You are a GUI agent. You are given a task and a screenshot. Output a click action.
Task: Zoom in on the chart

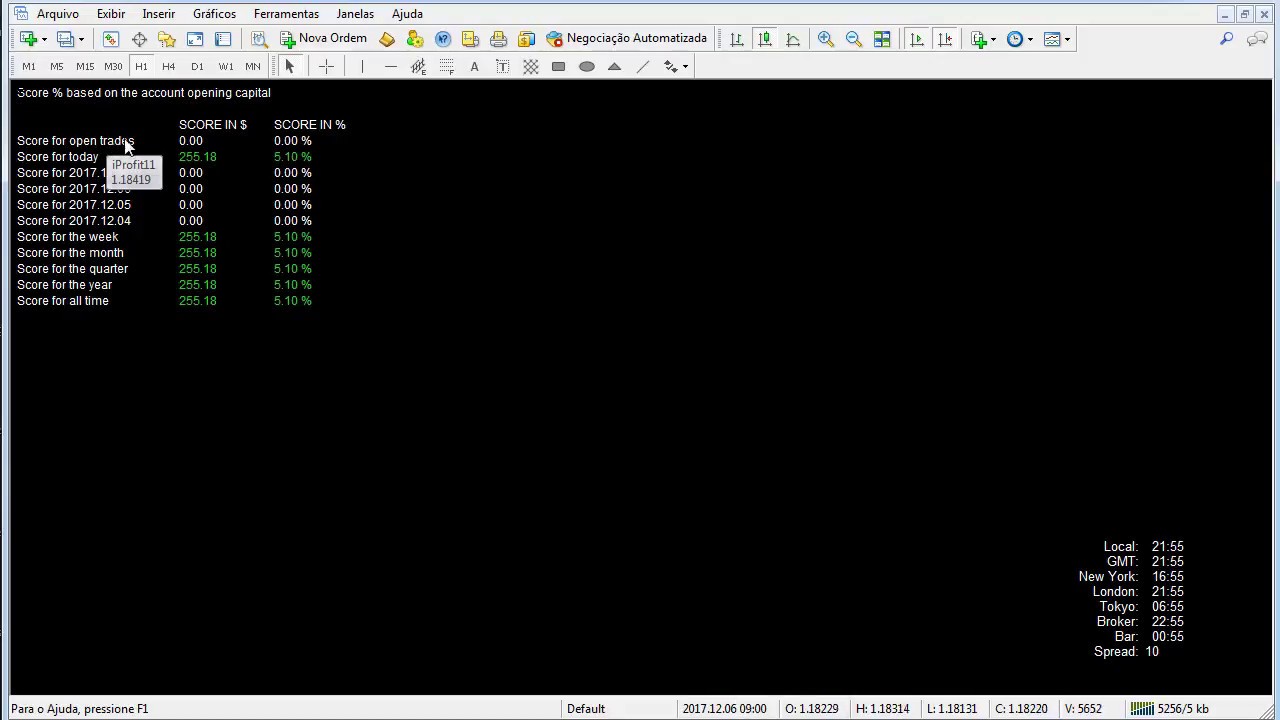(x=826, y=39)
